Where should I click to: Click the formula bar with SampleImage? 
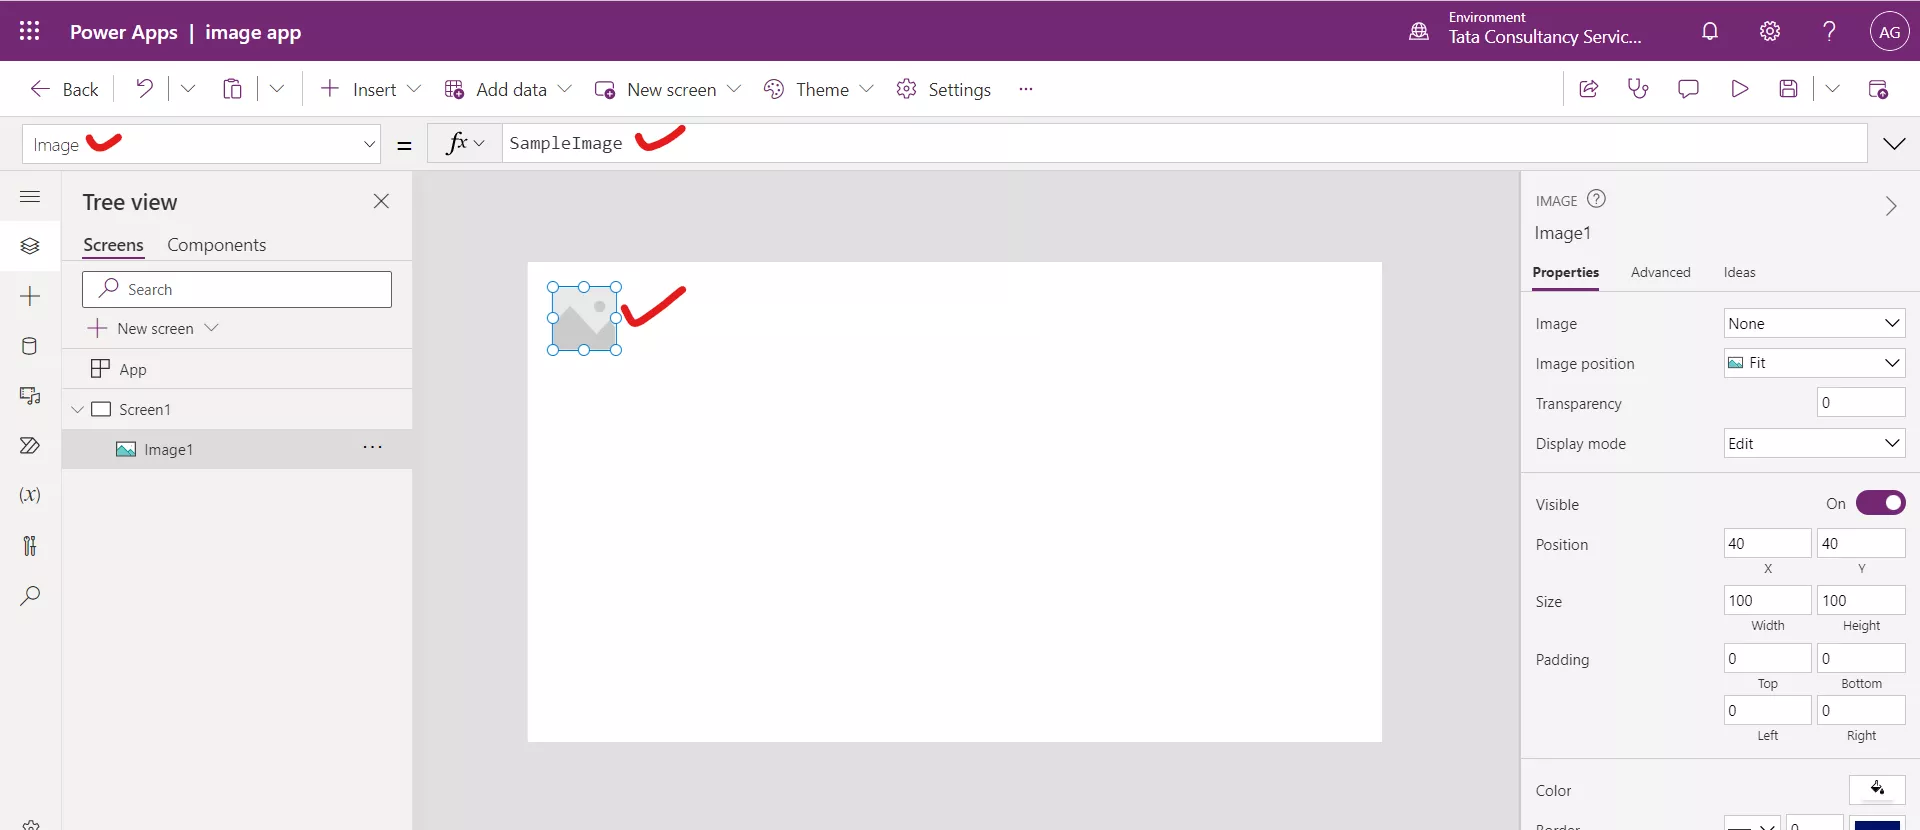click(x=1184, y=143)
